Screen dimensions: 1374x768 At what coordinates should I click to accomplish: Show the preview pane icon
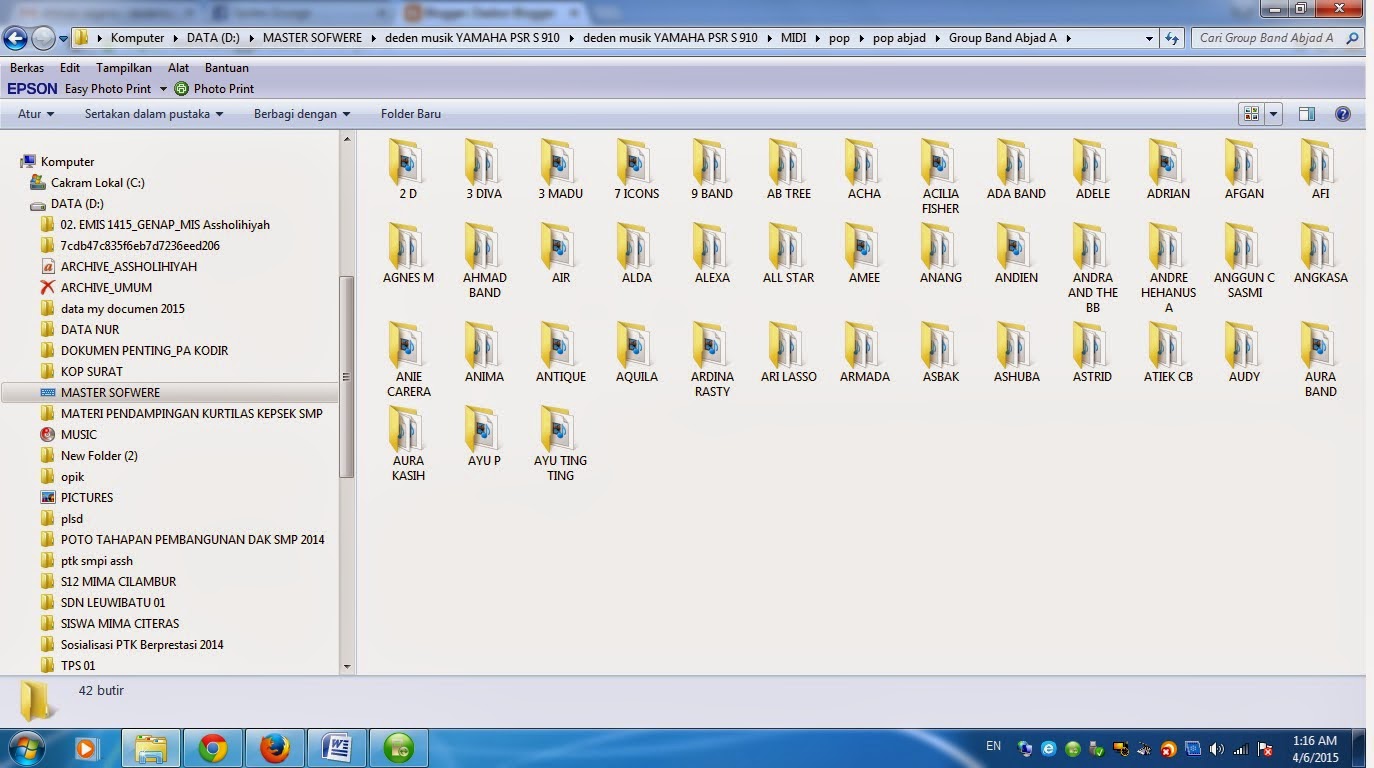(x=1306, y=114)
